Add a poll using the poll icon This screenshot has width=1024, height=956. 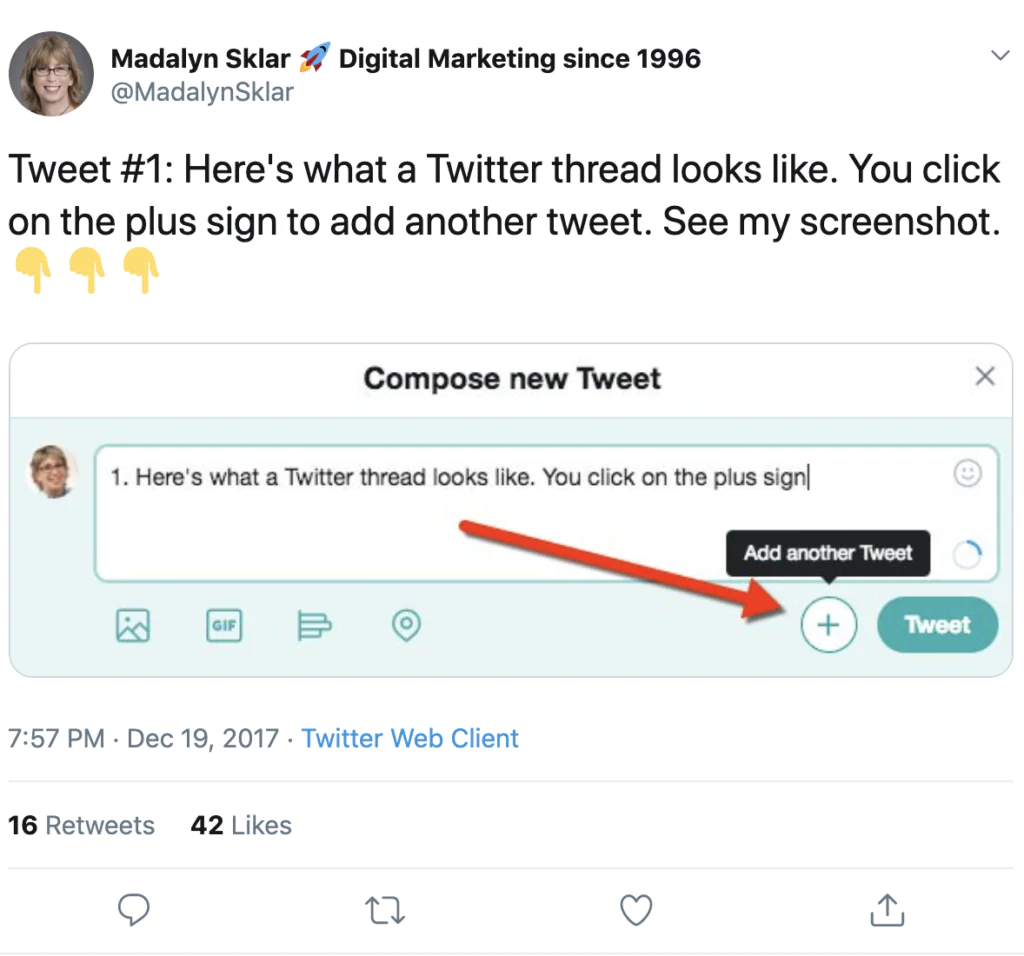(315, 626)
